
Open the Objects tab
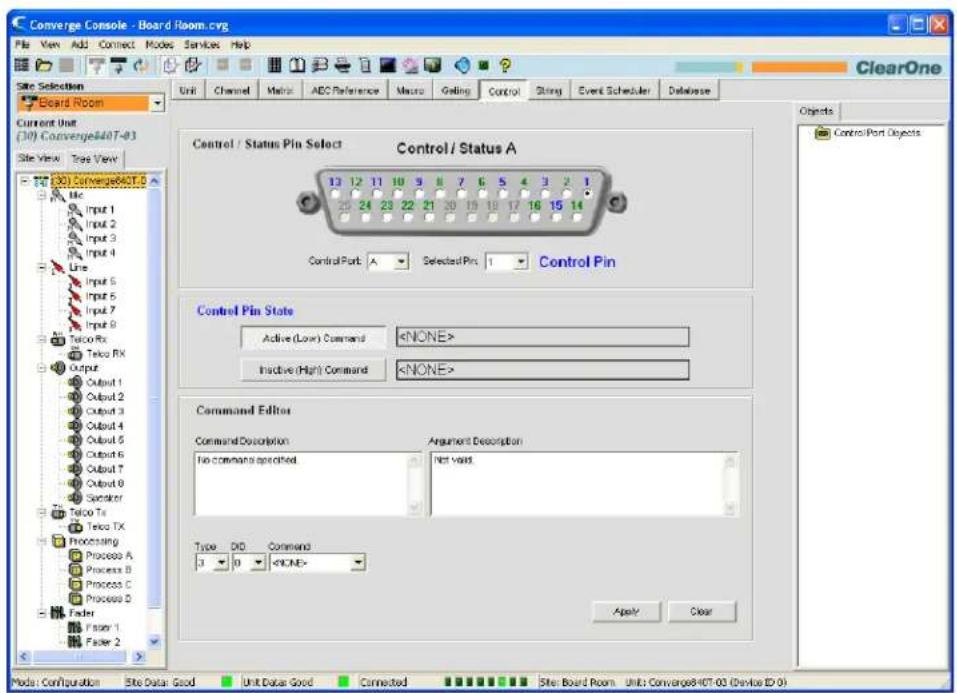tap(816, 111)
